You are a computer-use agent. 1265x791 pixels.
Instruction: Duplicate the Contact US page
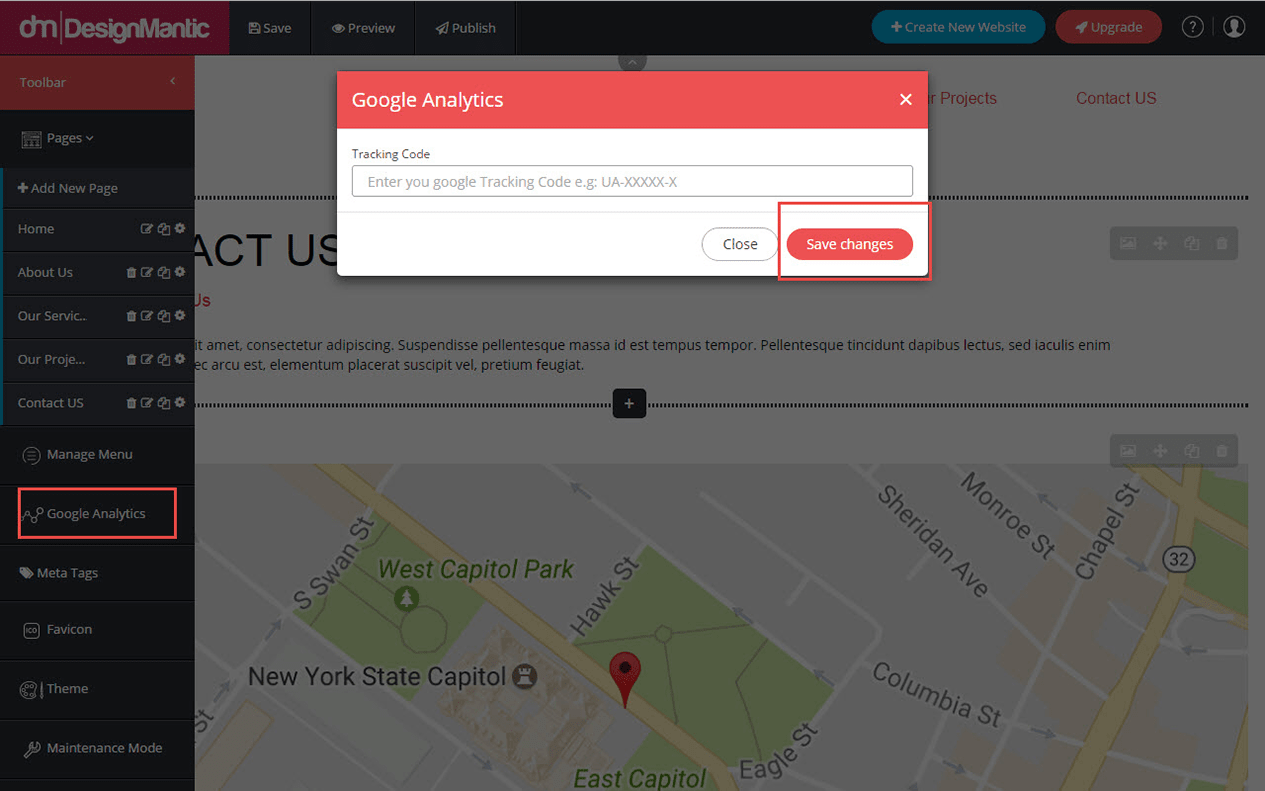click(x=163, y=402)
